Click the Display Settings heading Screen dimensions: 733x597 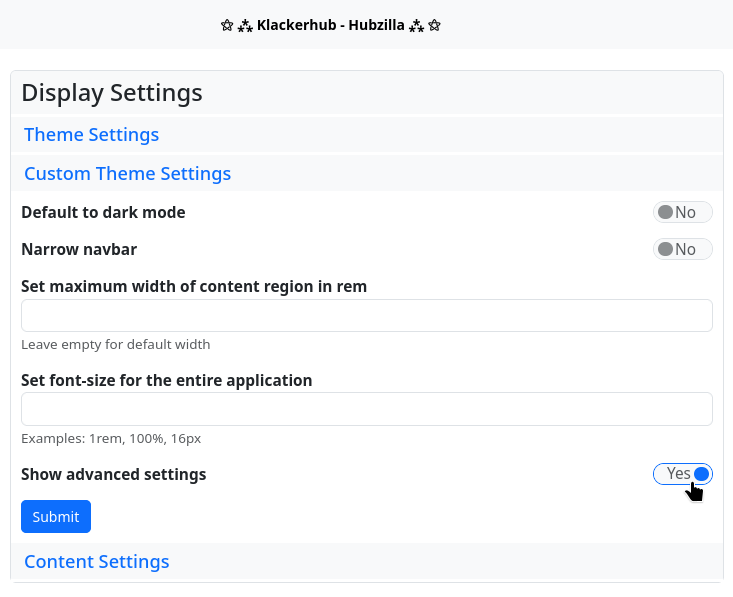112,93
